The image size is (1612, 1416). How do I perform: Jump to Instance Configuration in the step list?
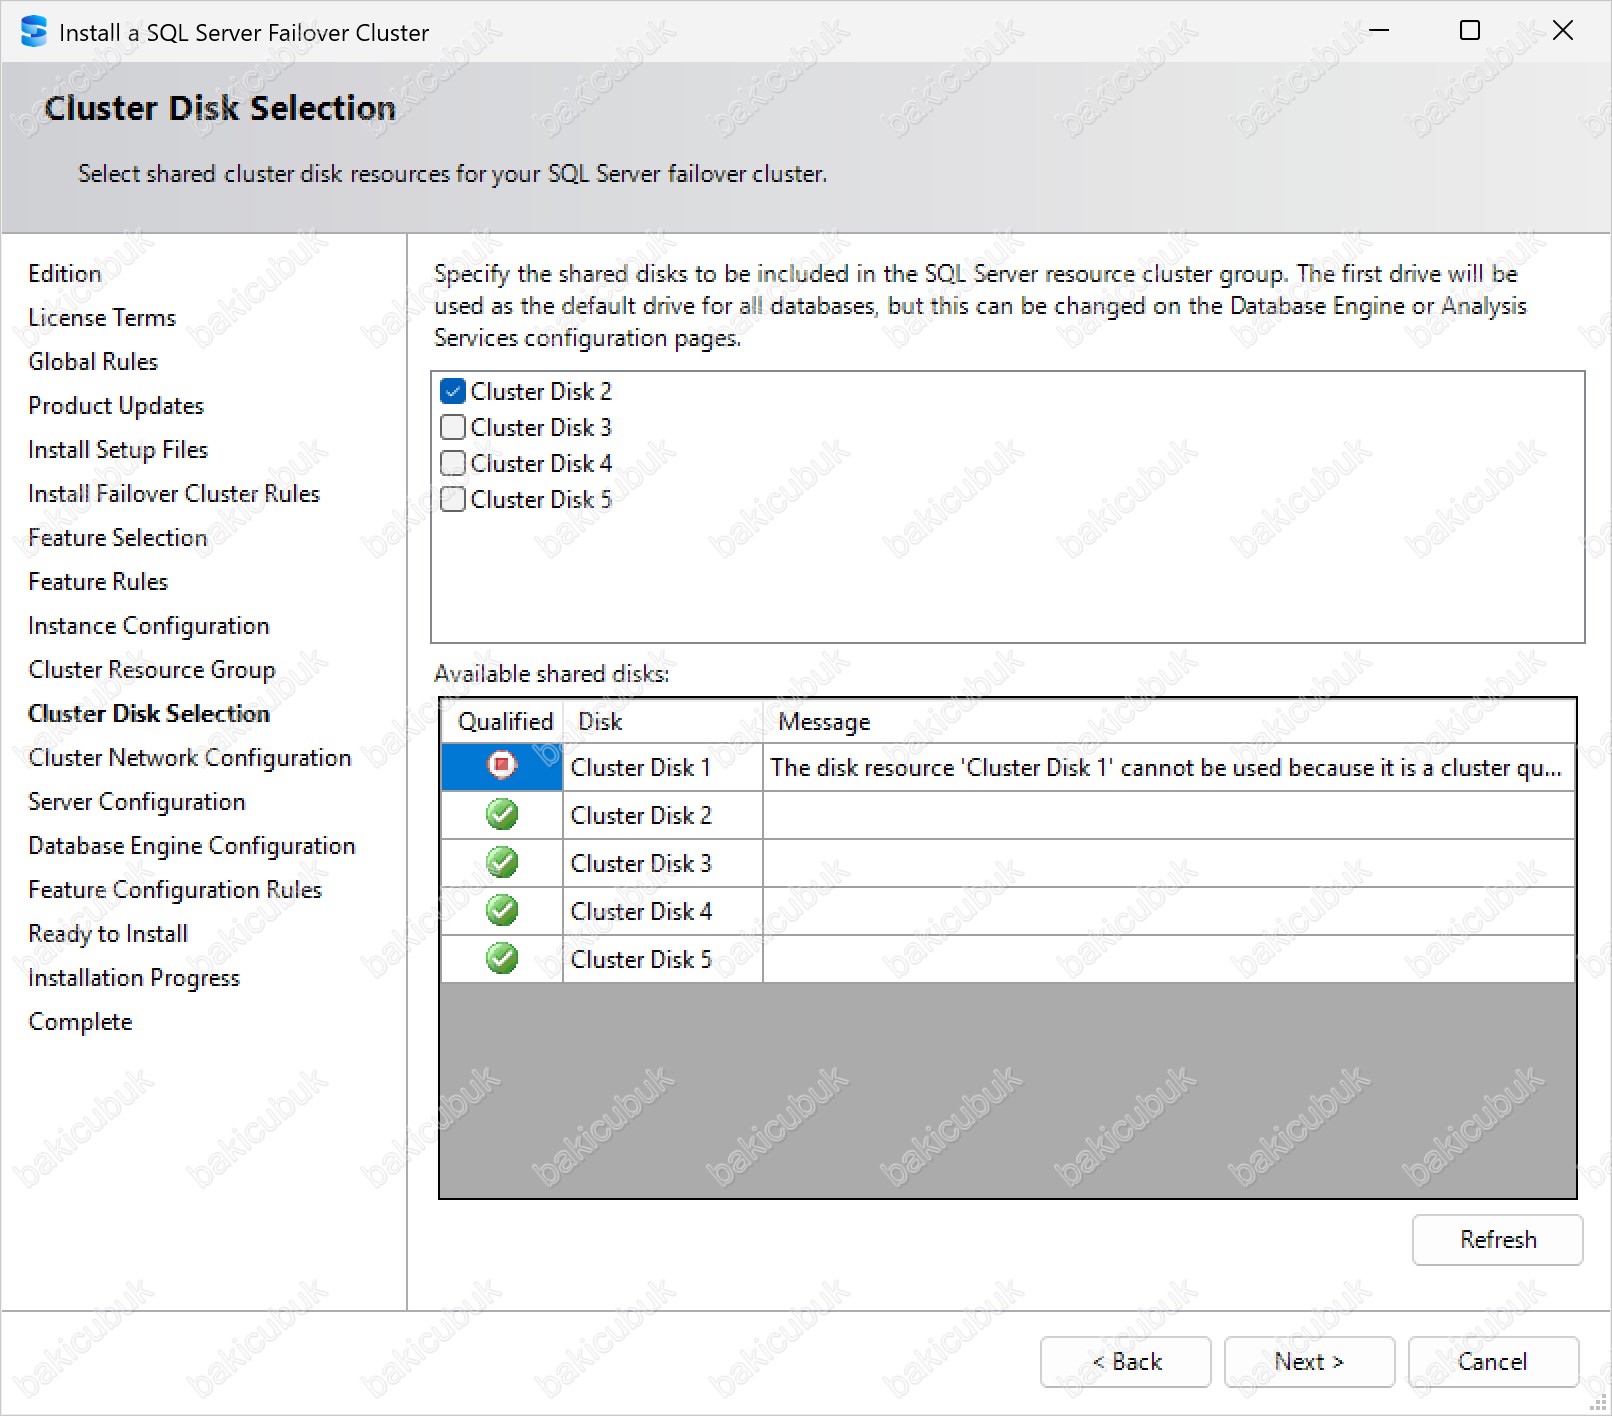click(148, 625)
